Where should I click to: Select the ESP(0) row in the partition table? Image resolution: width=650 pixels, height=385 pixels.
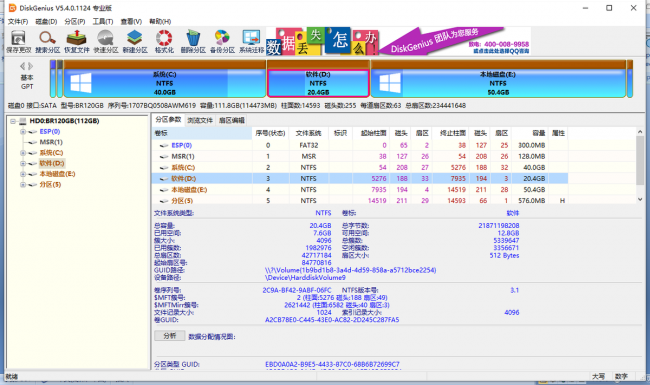click(359, 145)
